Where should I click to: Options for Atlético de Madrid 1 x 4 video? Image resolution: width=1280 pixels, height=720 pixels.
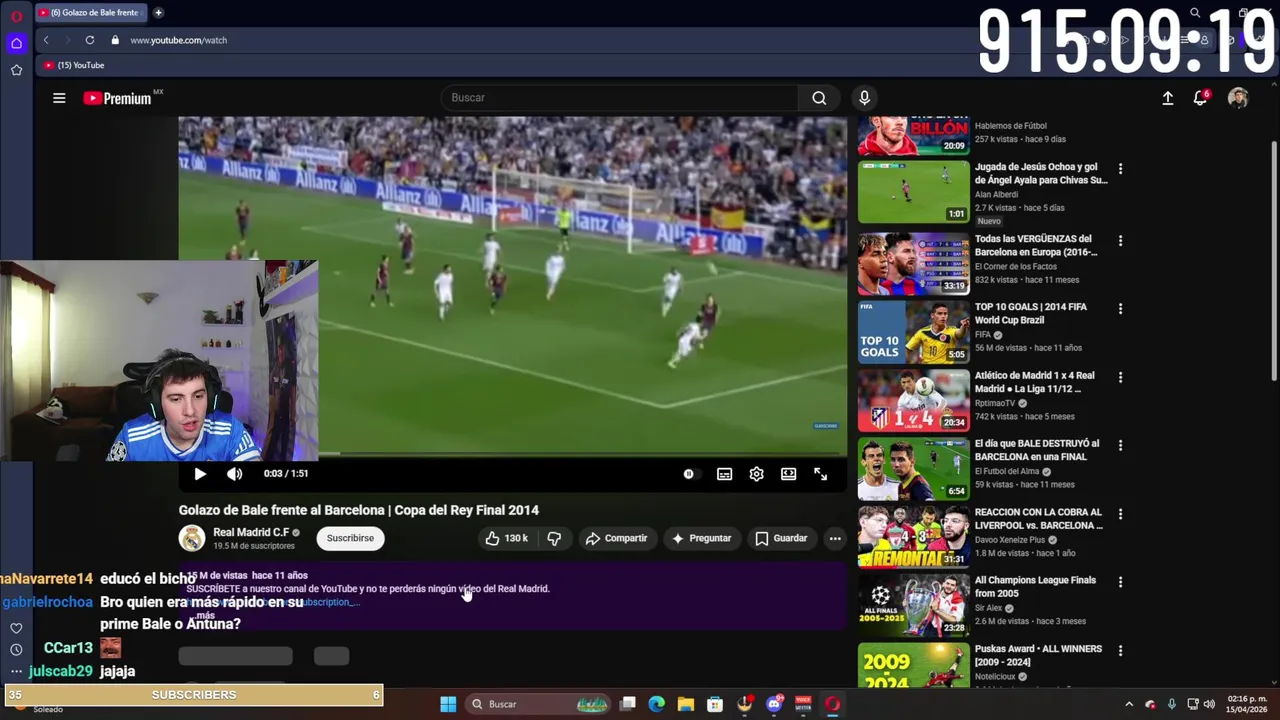point(1120,377)
